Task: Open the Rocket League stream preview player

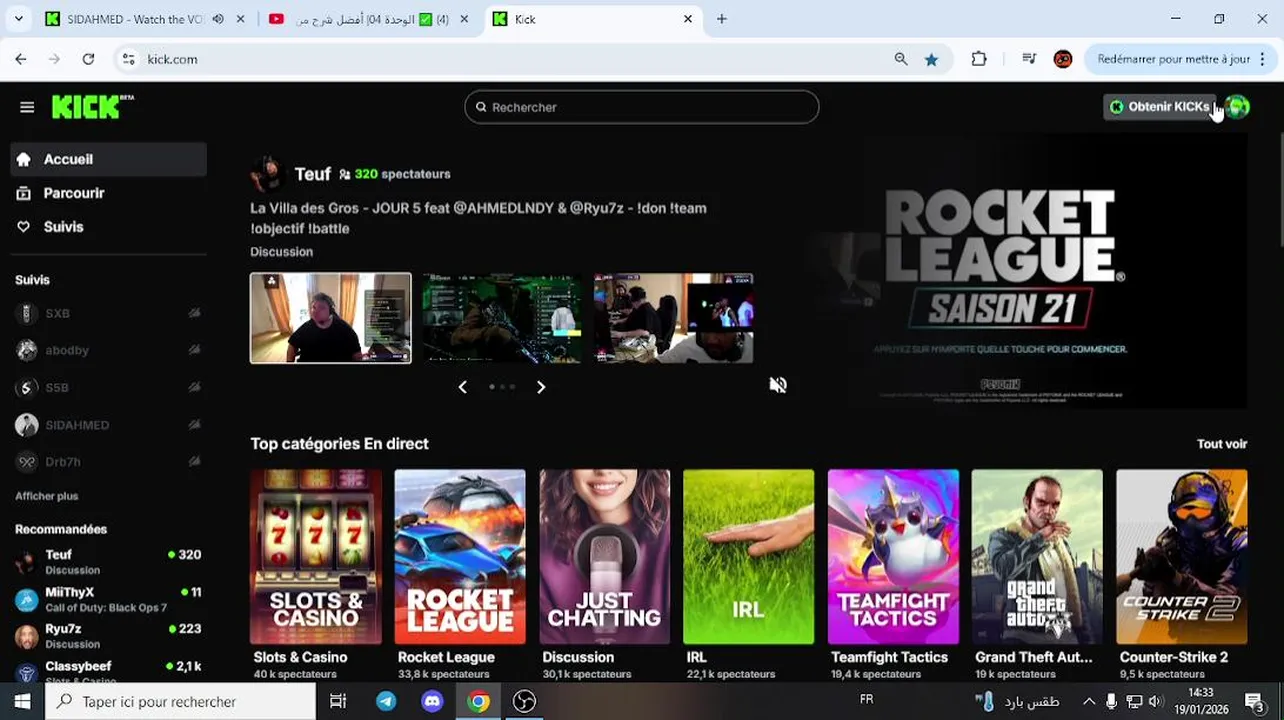Action: point(1003,271)
